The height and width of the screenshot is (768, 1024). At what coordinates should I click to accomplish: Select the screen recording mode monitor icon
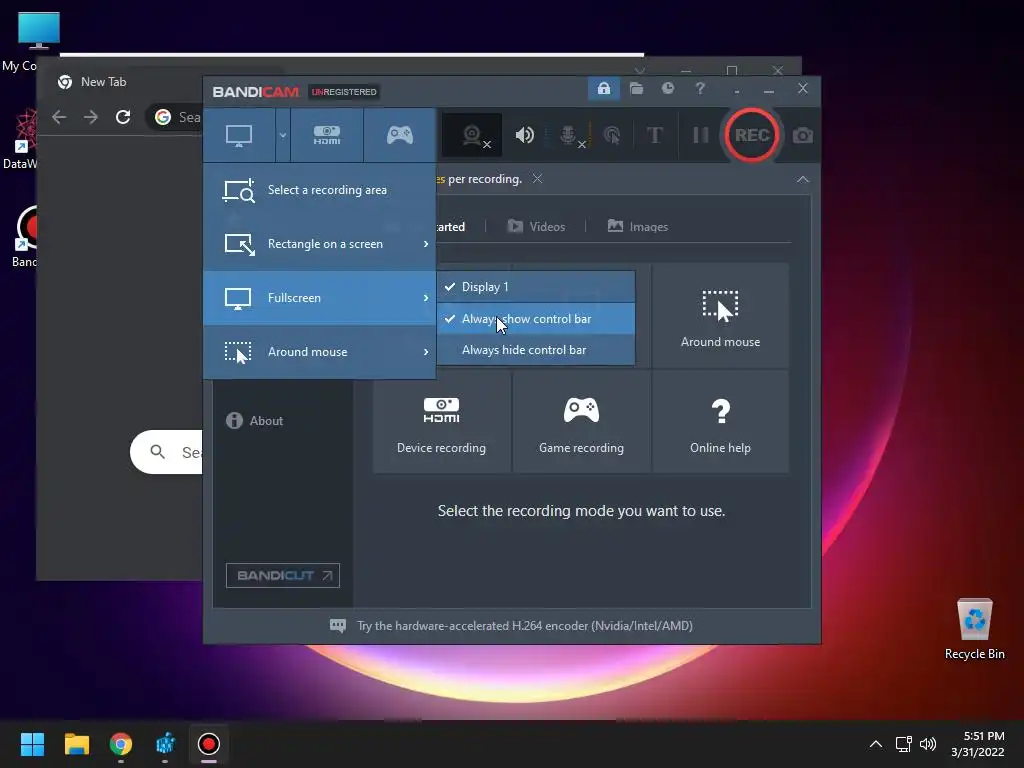(x=239, y=135)
